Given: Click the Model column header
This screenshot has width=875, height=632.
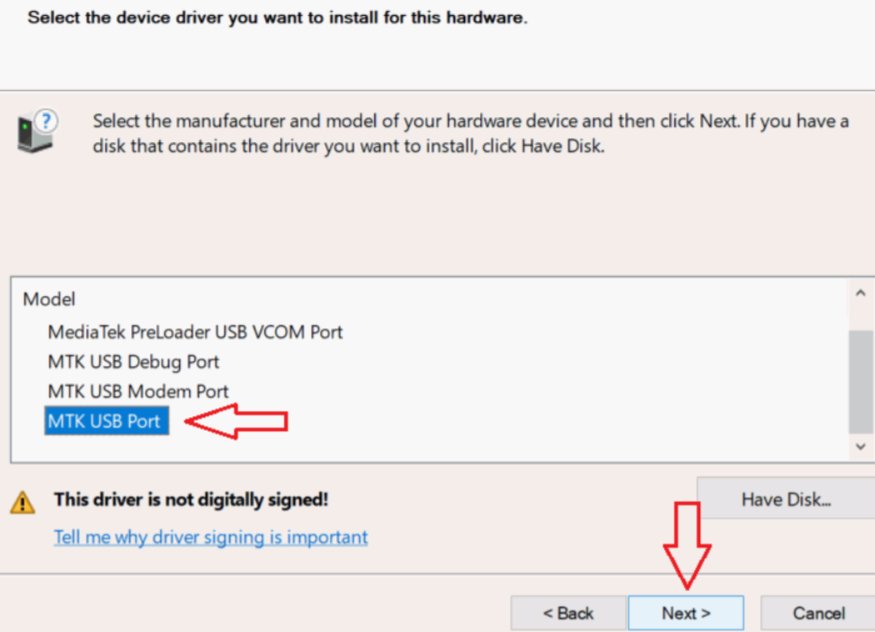Looking at the screenshot, I should click(49, 299).
